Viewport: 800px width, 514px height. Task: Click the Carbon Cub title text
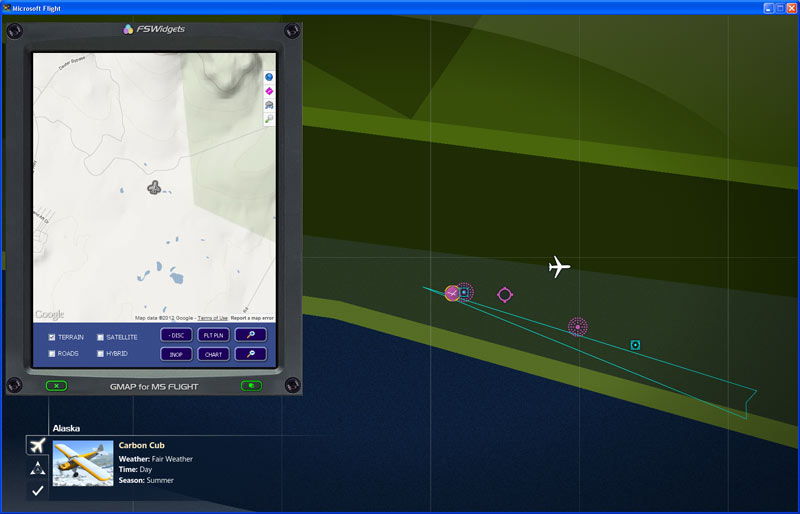141,446
